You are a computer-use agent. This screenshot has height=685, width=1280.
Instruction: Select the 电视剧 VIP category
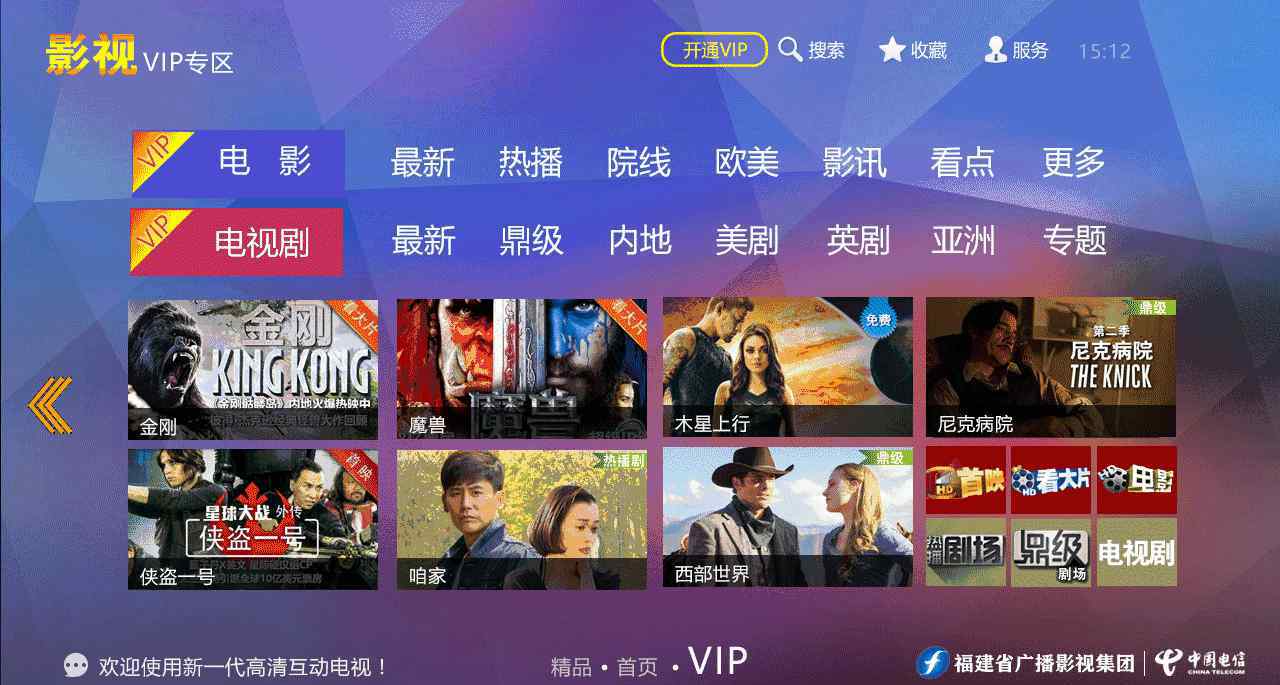point(237,241)
